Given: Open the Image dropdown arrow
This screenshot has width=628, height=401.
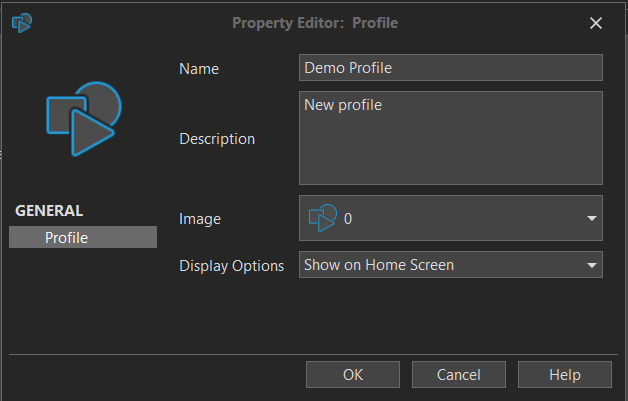Looking at the screenshot, I should coord(591,218).
